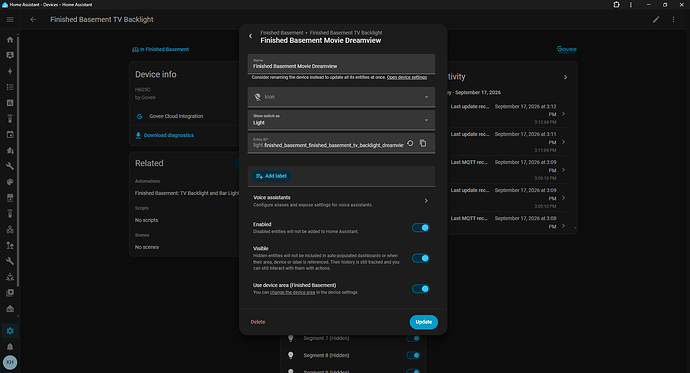Image resolution: width=690 pixels, height=373 pixels.
Task: Open the media play icon in sidebar
Action: [x=10, y=293]
